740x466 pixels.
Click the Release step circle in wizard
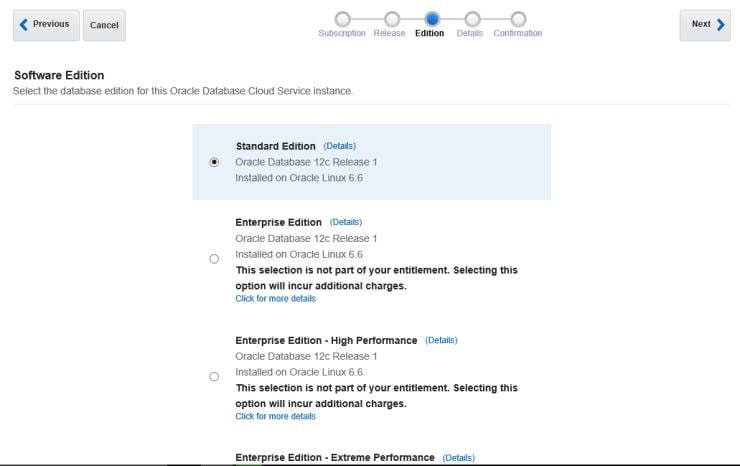coord(391,18)
